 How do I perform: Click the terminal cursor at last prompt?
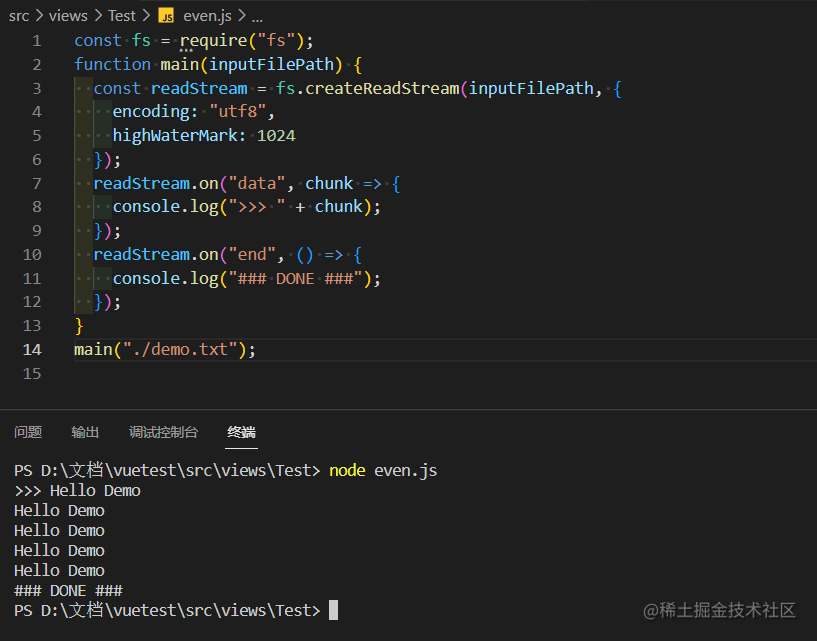(333, 610)
